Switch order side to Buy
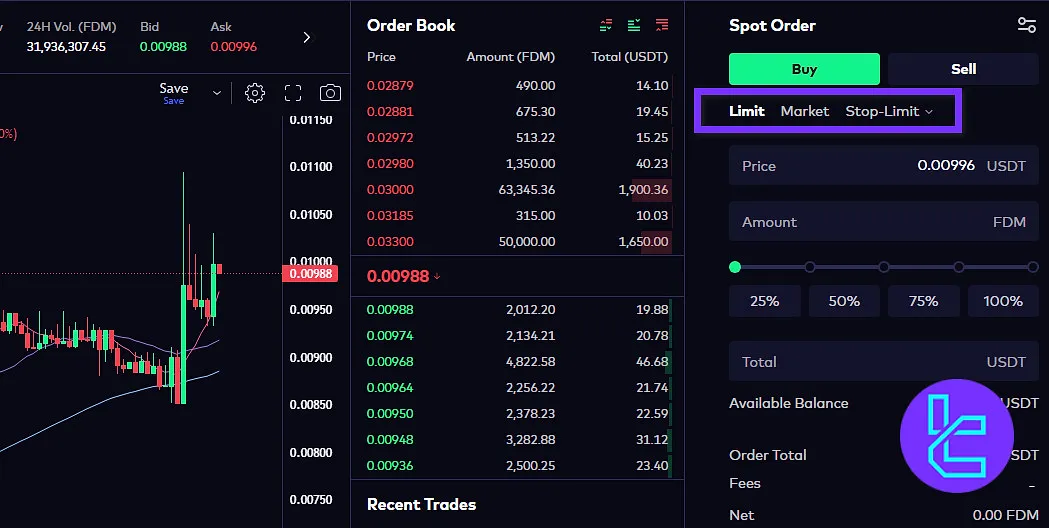1049x528 pixels. [804, 69]
